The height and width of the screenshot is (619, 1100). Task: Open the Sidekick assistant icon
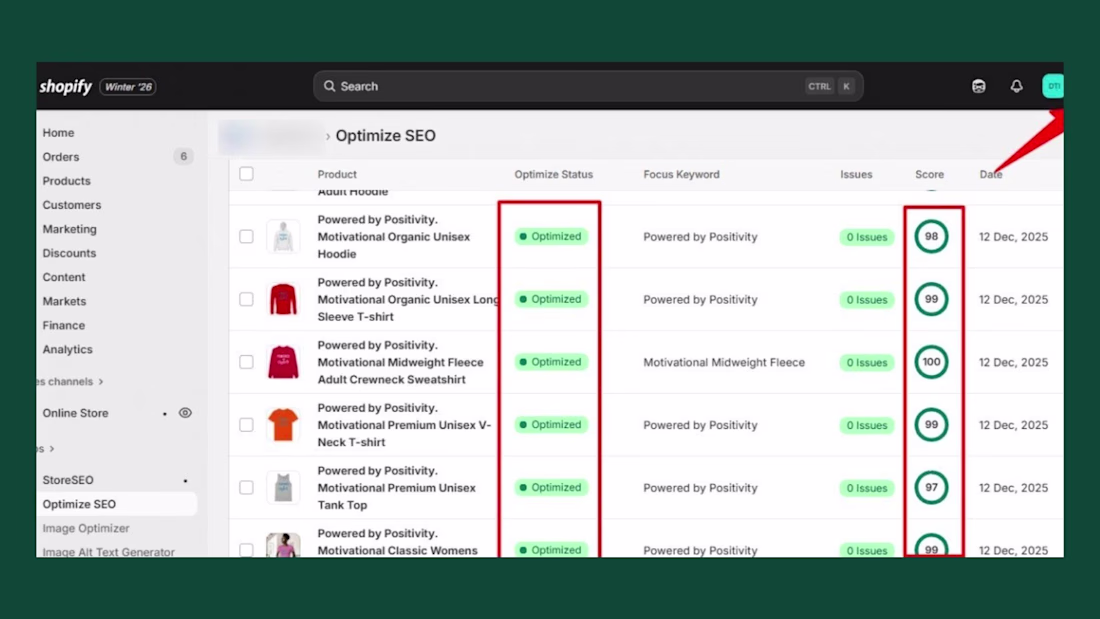[979, 86]
